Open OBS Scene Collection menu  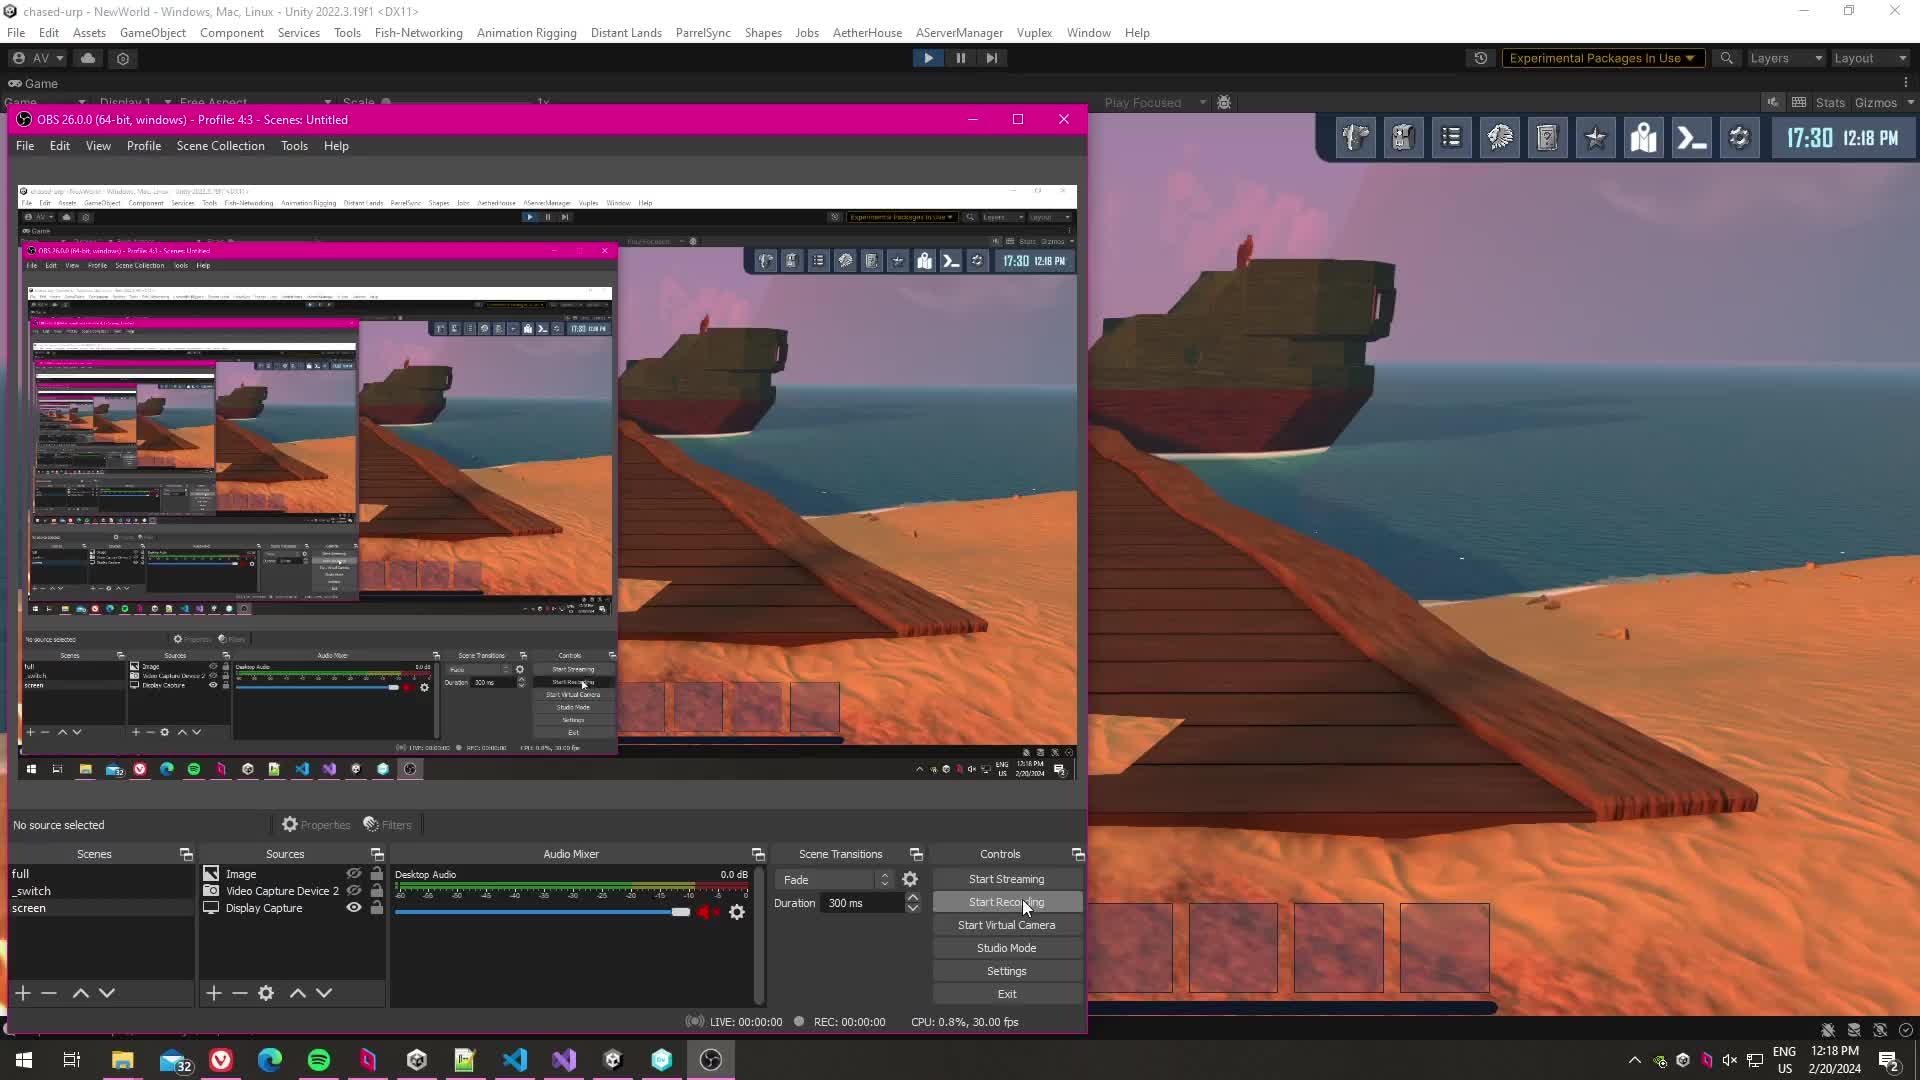[220, 146]
